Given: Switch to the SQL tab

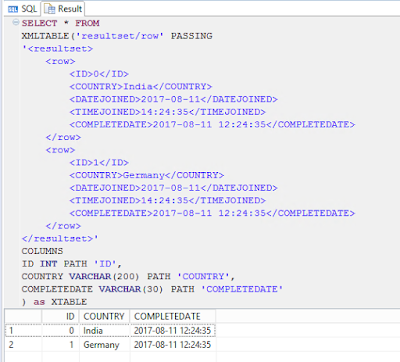Looking at the screenshot, I should [22, 9].
